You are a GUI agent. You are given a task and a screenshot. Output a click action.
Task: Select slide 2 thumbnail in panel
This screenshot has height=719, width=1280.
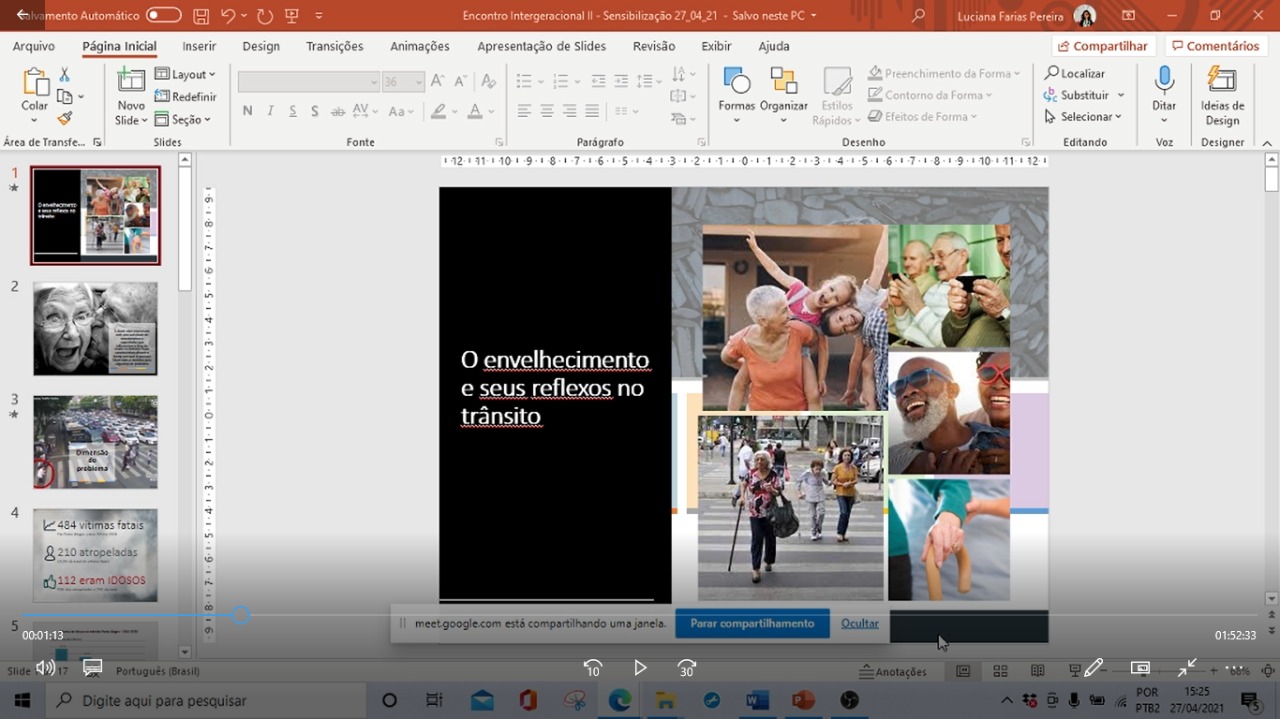pyautogui.click(x=95, y=328)
